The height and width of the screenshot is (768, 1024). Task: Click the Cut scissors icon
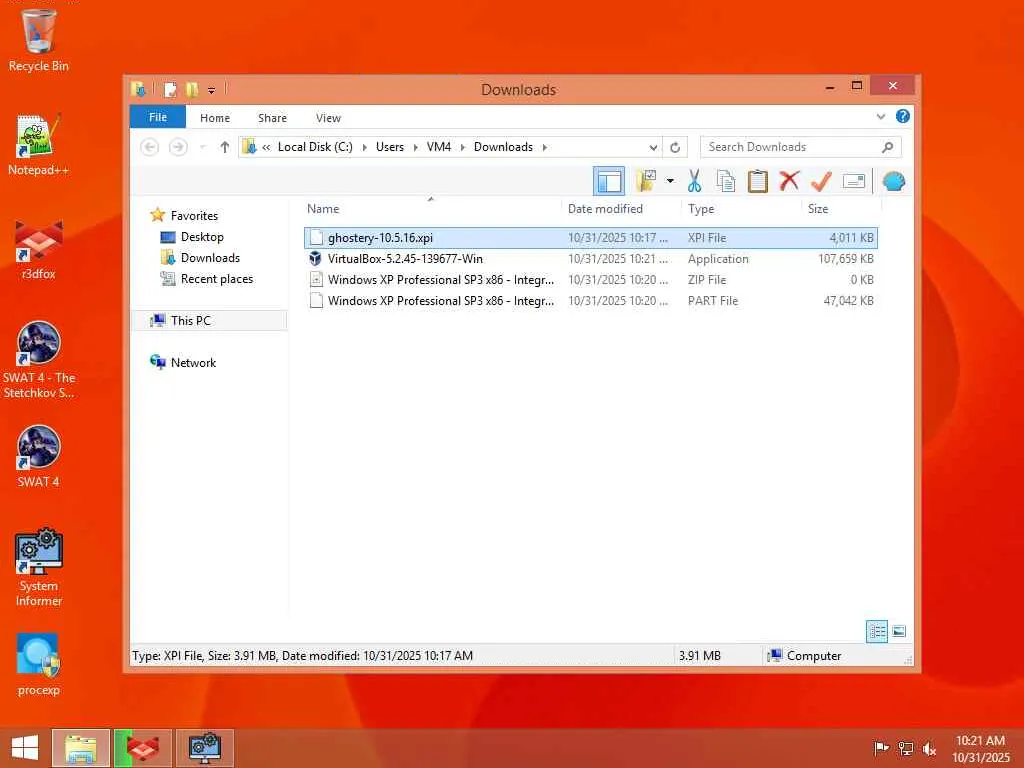click(694, 181)
